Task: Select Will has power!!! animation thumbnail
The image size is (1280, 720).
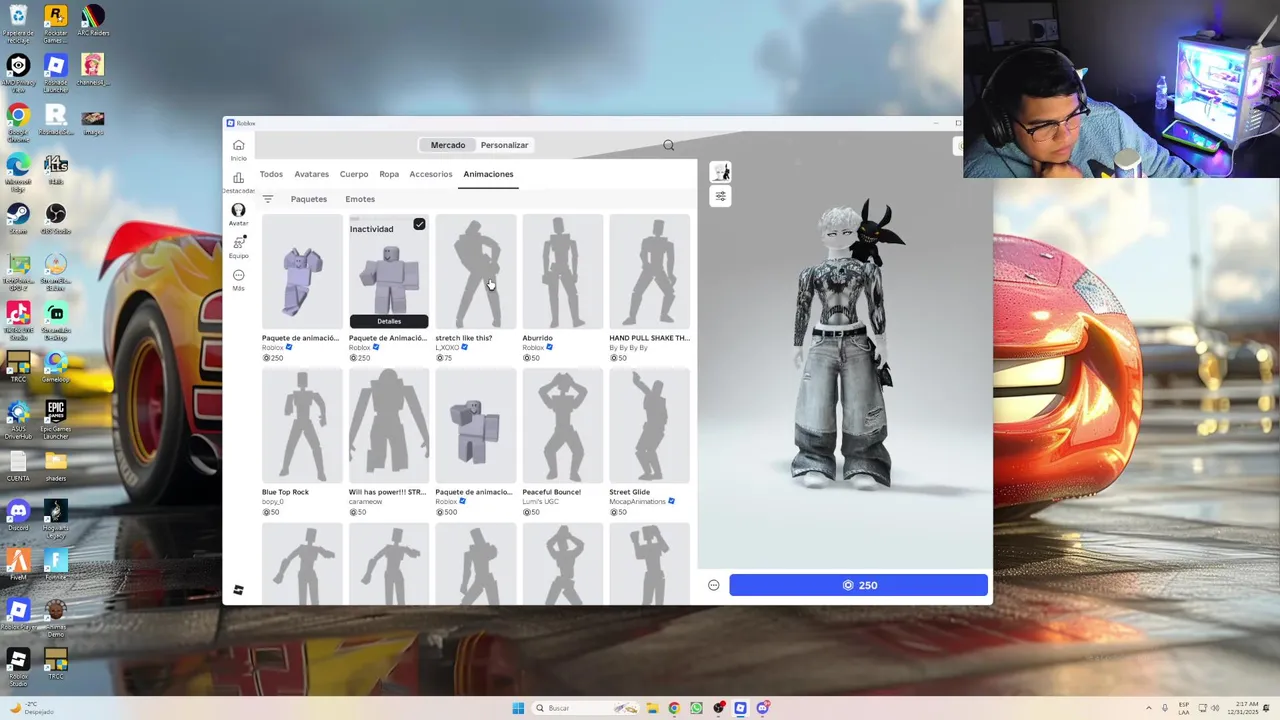Action: 389,426
